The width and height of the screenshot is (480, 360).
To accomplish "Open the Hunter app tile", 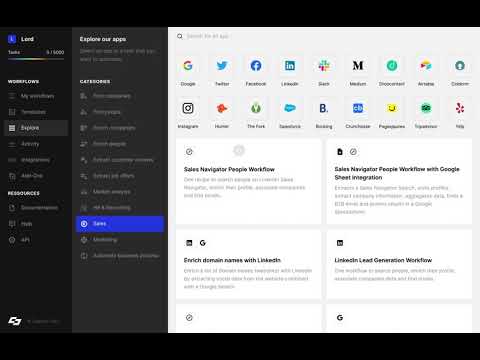I will click(222, 113).
